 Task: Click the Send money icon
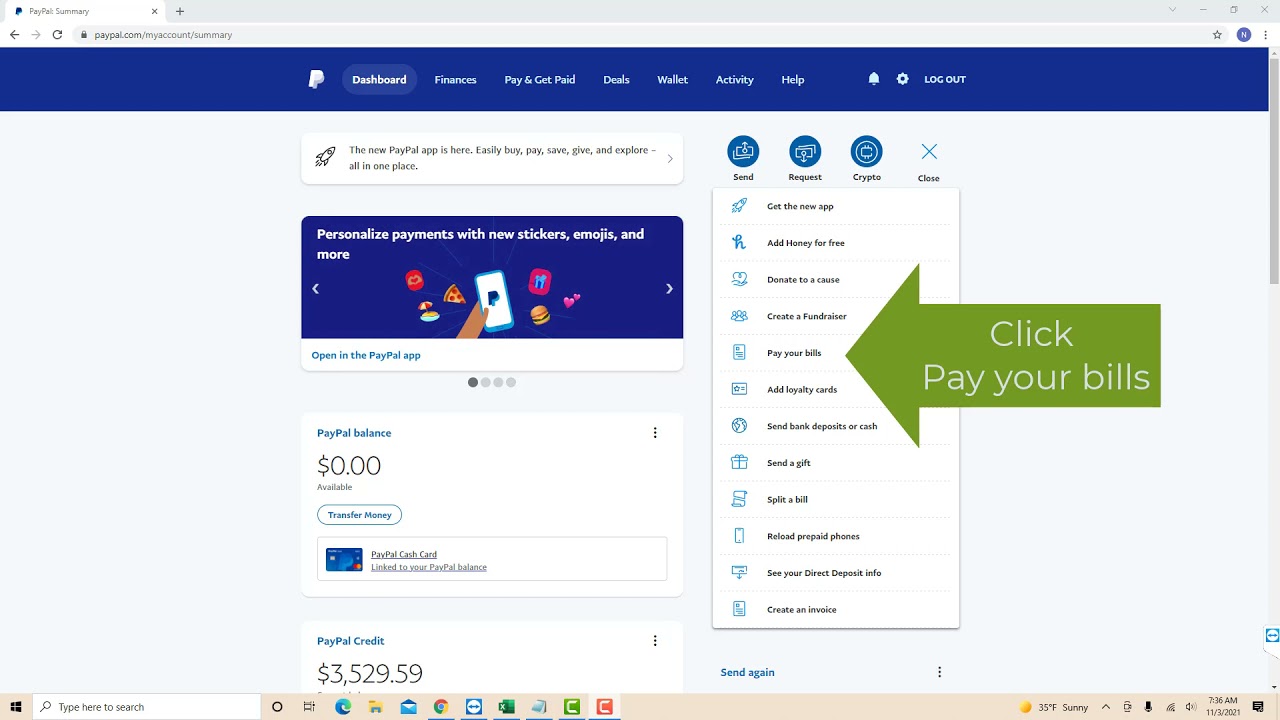tap(743, 149)
